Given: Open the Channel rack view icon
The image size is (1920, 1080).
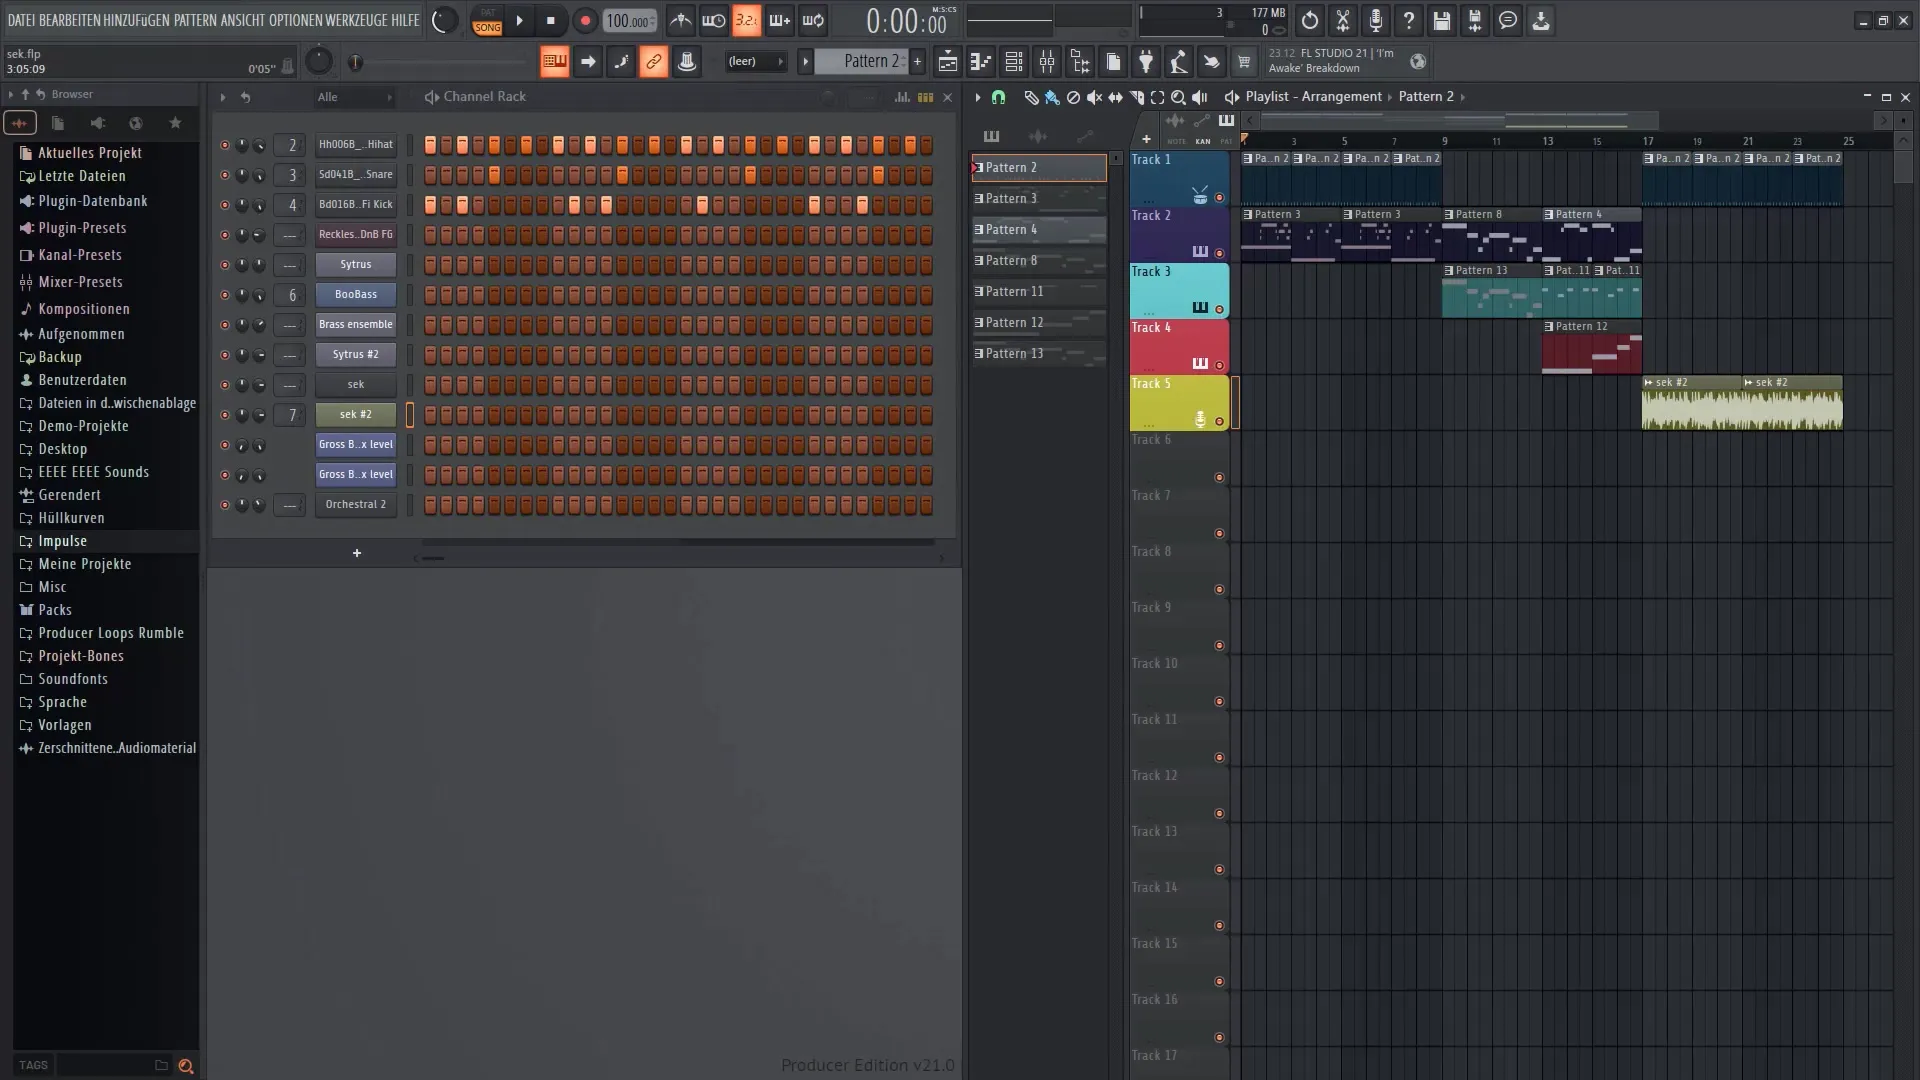Looking at the screenshot, I should [x=1014, y=62].
